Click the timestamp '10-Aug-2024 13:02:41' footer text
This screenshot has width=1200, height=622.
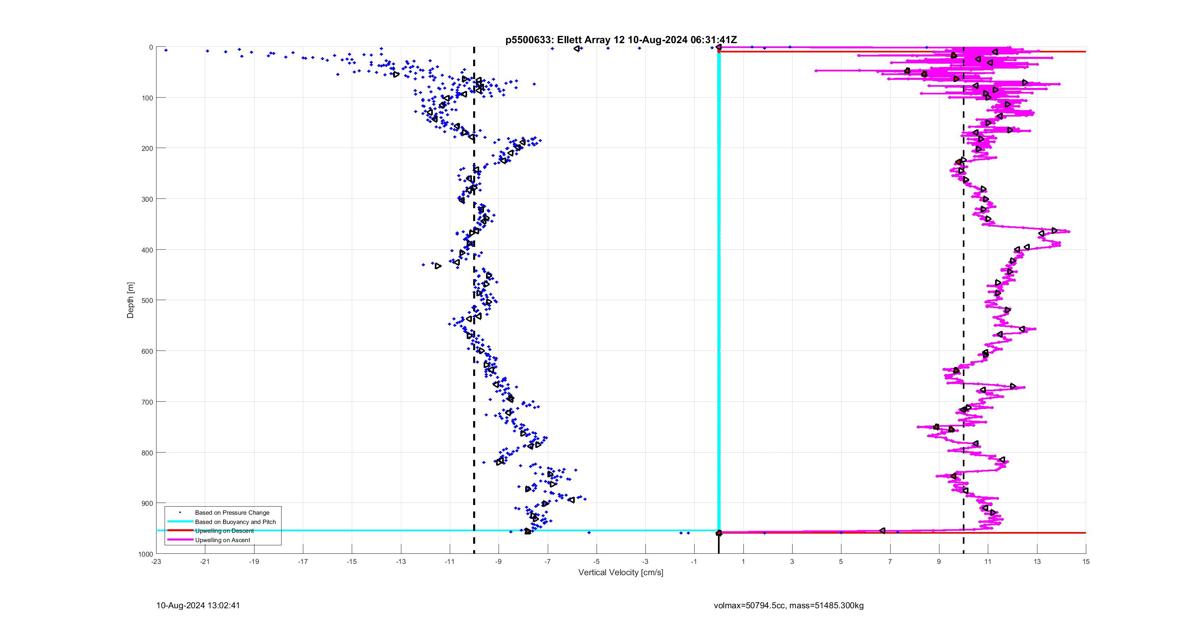pos(199,605)
